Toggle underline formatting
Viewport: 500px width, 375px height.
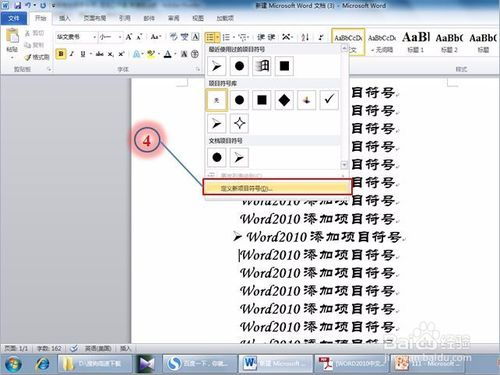(x=83, y=54)
